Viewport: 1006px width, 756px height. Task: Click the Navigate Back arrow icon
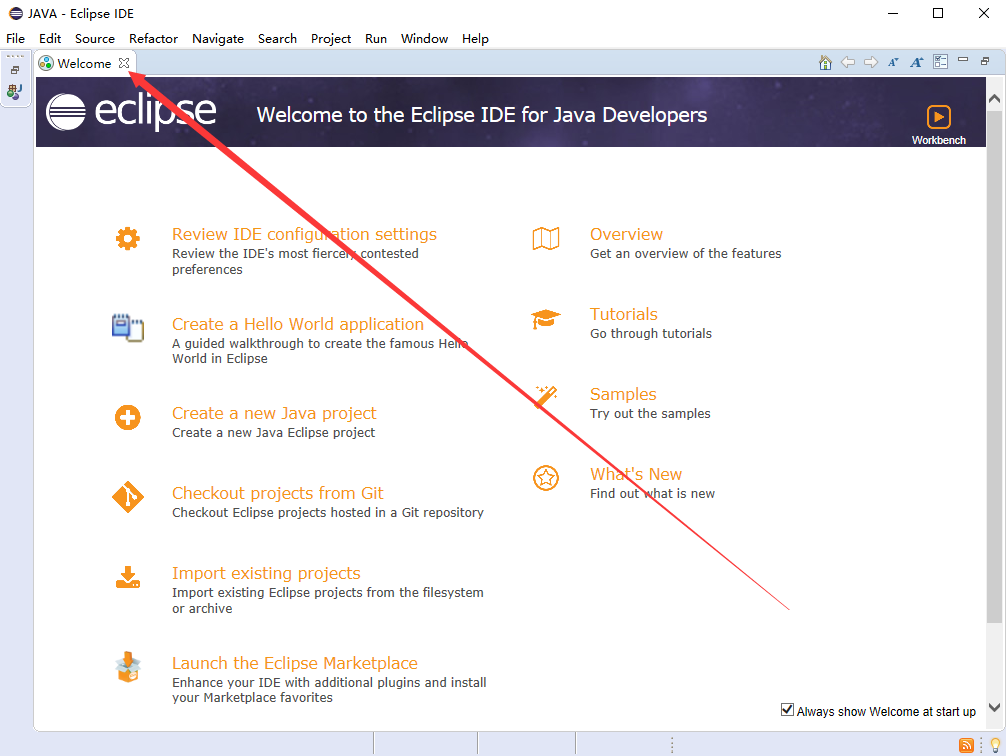(x=848, y=62)
